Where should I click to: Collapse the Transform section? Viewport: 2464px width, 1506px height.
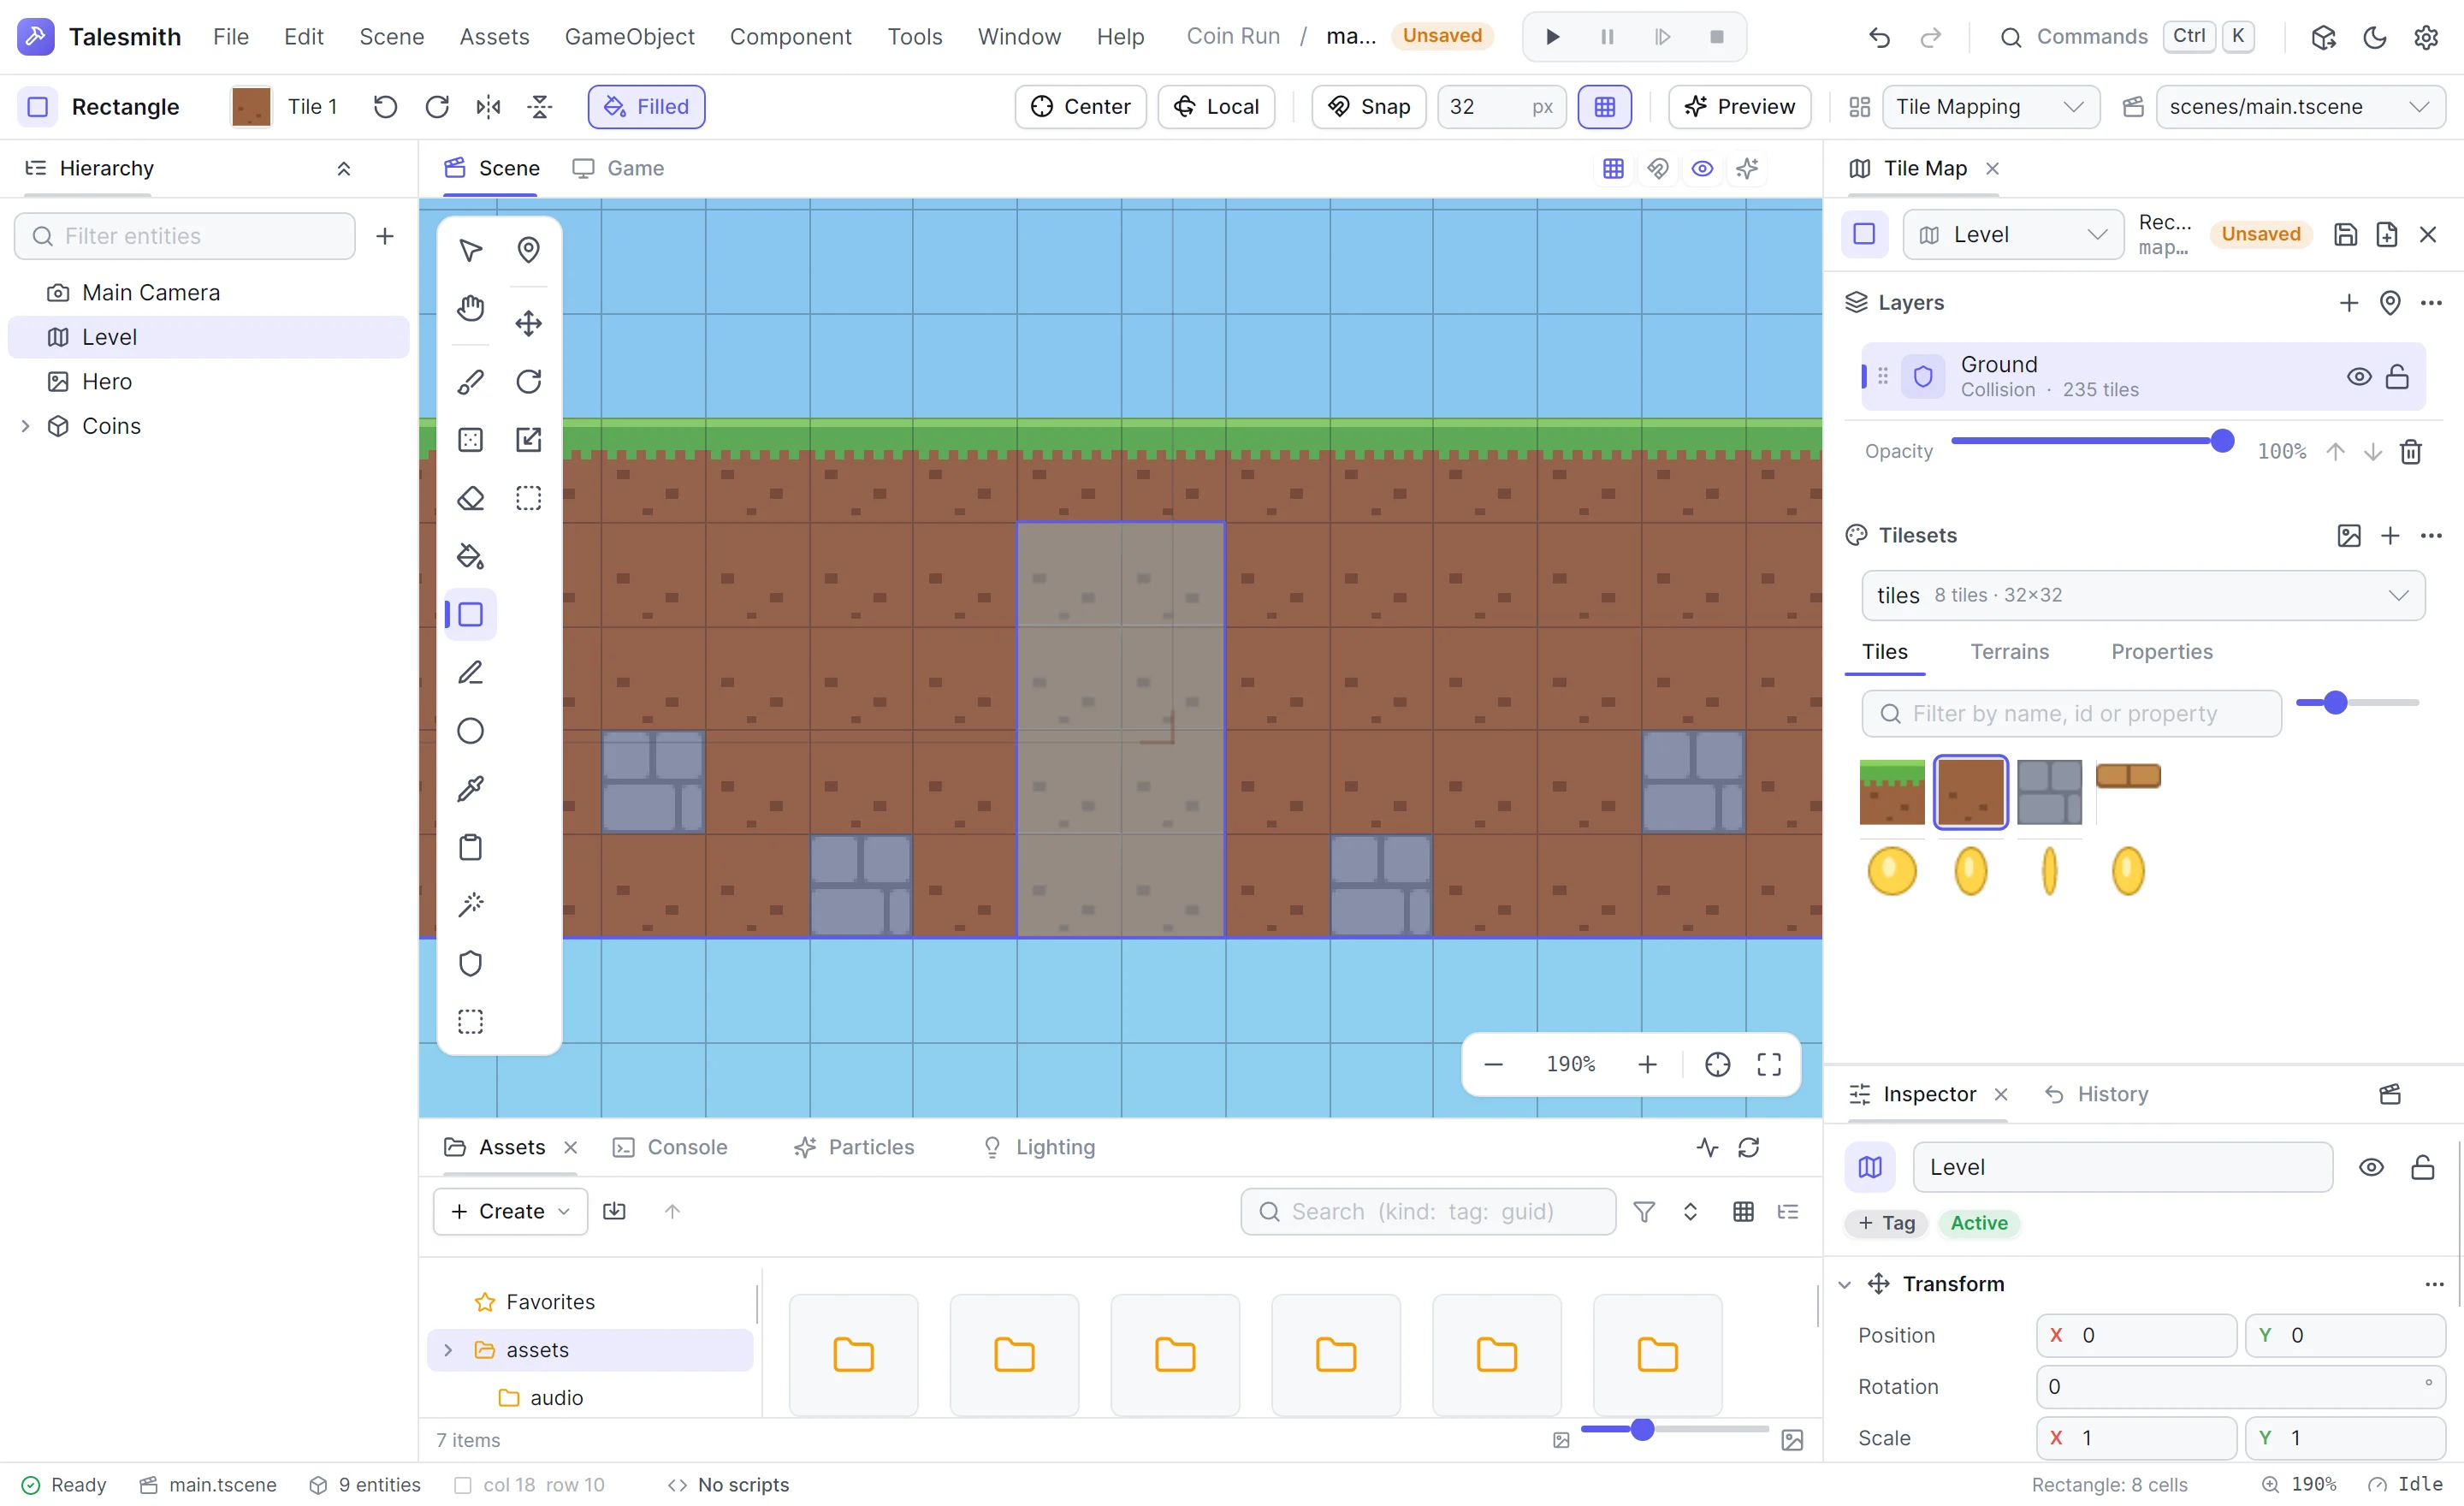[1844, 1284]
